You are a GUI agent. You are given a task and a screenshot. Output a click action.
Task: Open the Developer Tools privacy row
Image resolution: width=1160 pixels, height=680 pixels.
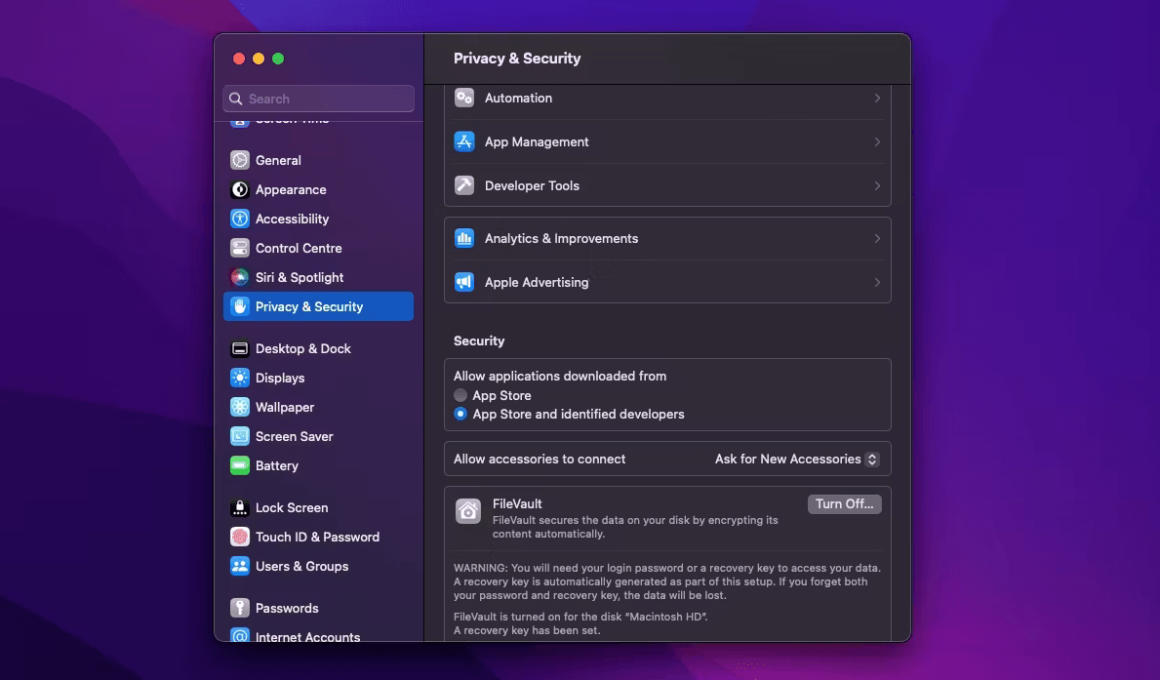pos(667,185)
